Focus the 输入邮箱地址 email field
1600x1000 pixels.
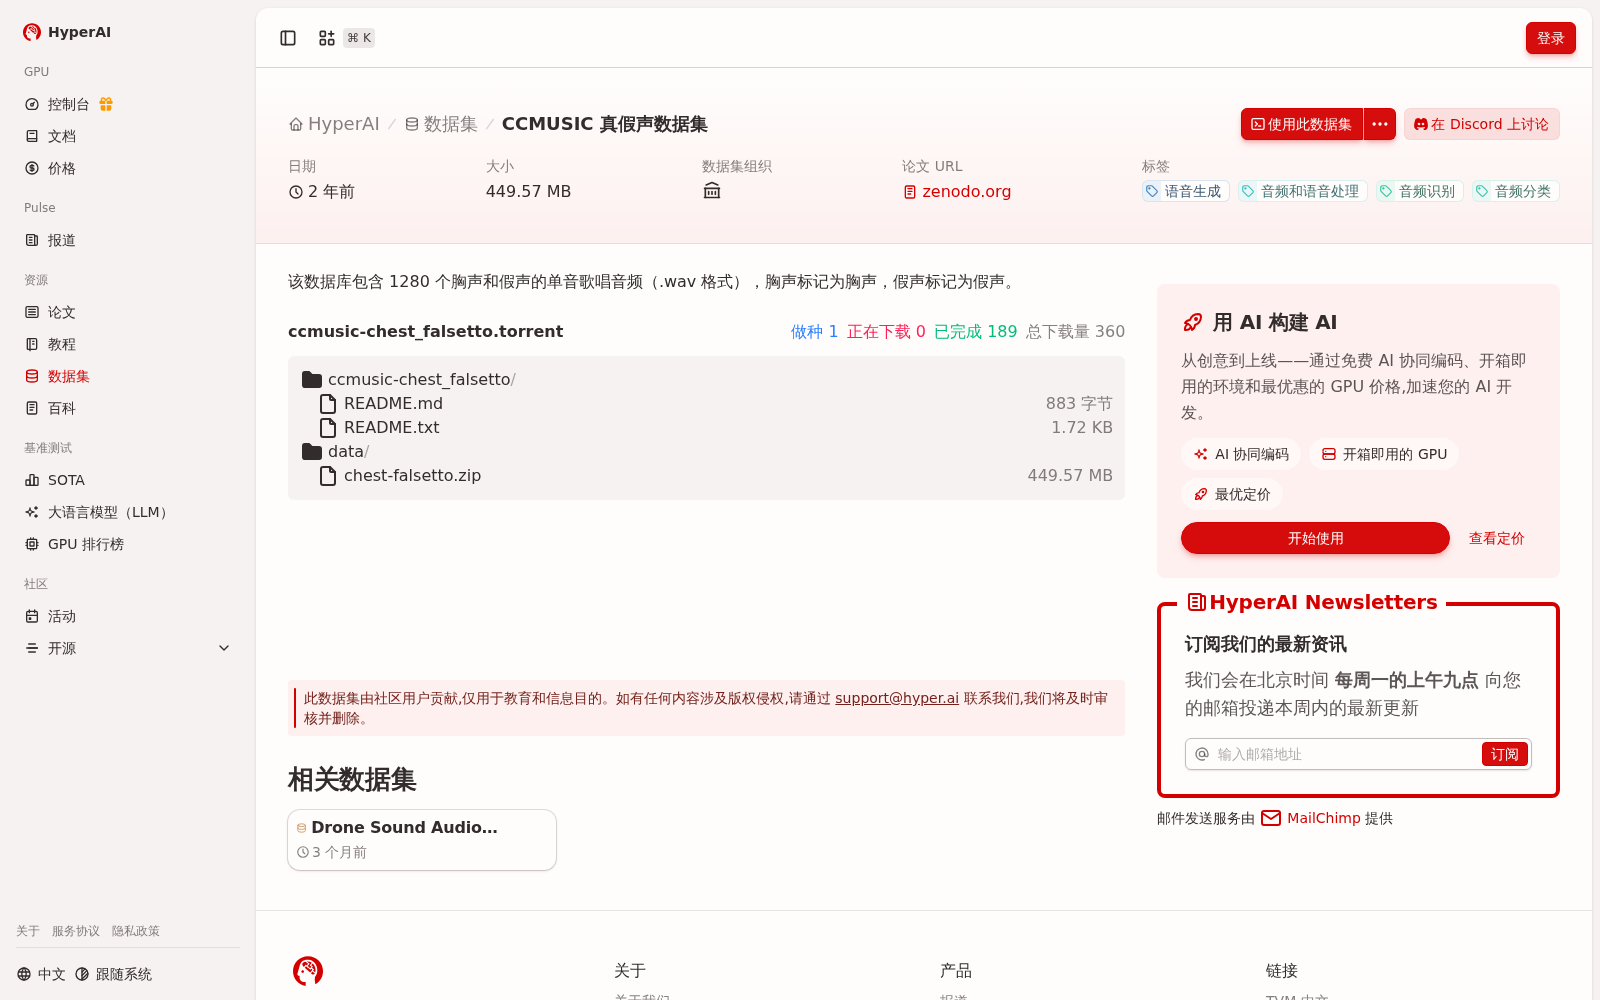(x=1345, y=754)
